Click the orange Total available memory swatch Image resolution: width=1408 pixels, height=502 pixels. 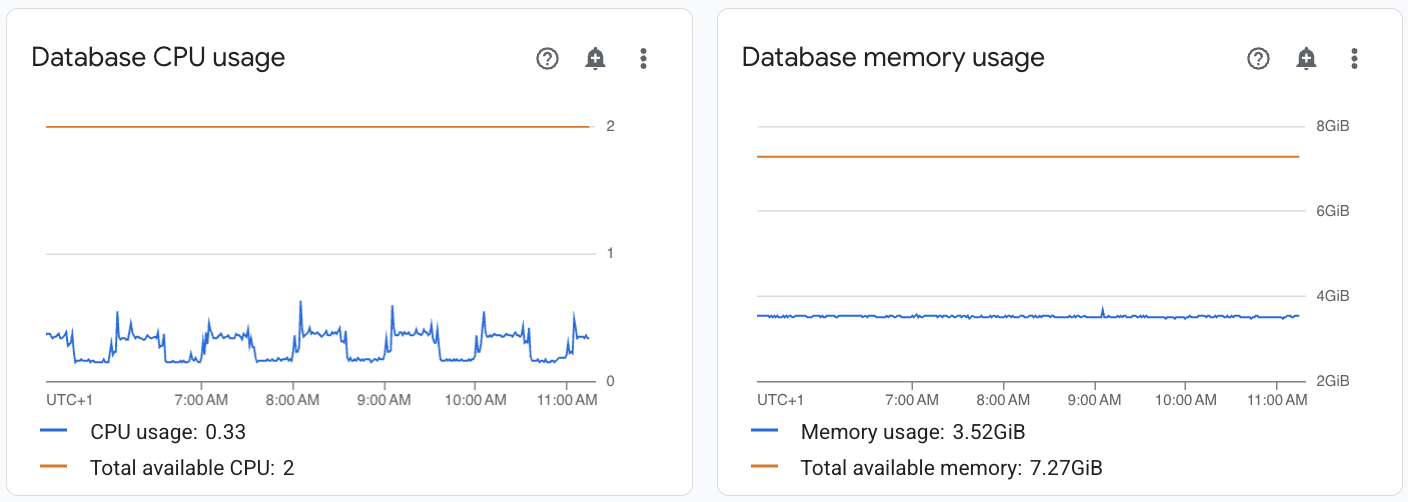coord(764,466)
